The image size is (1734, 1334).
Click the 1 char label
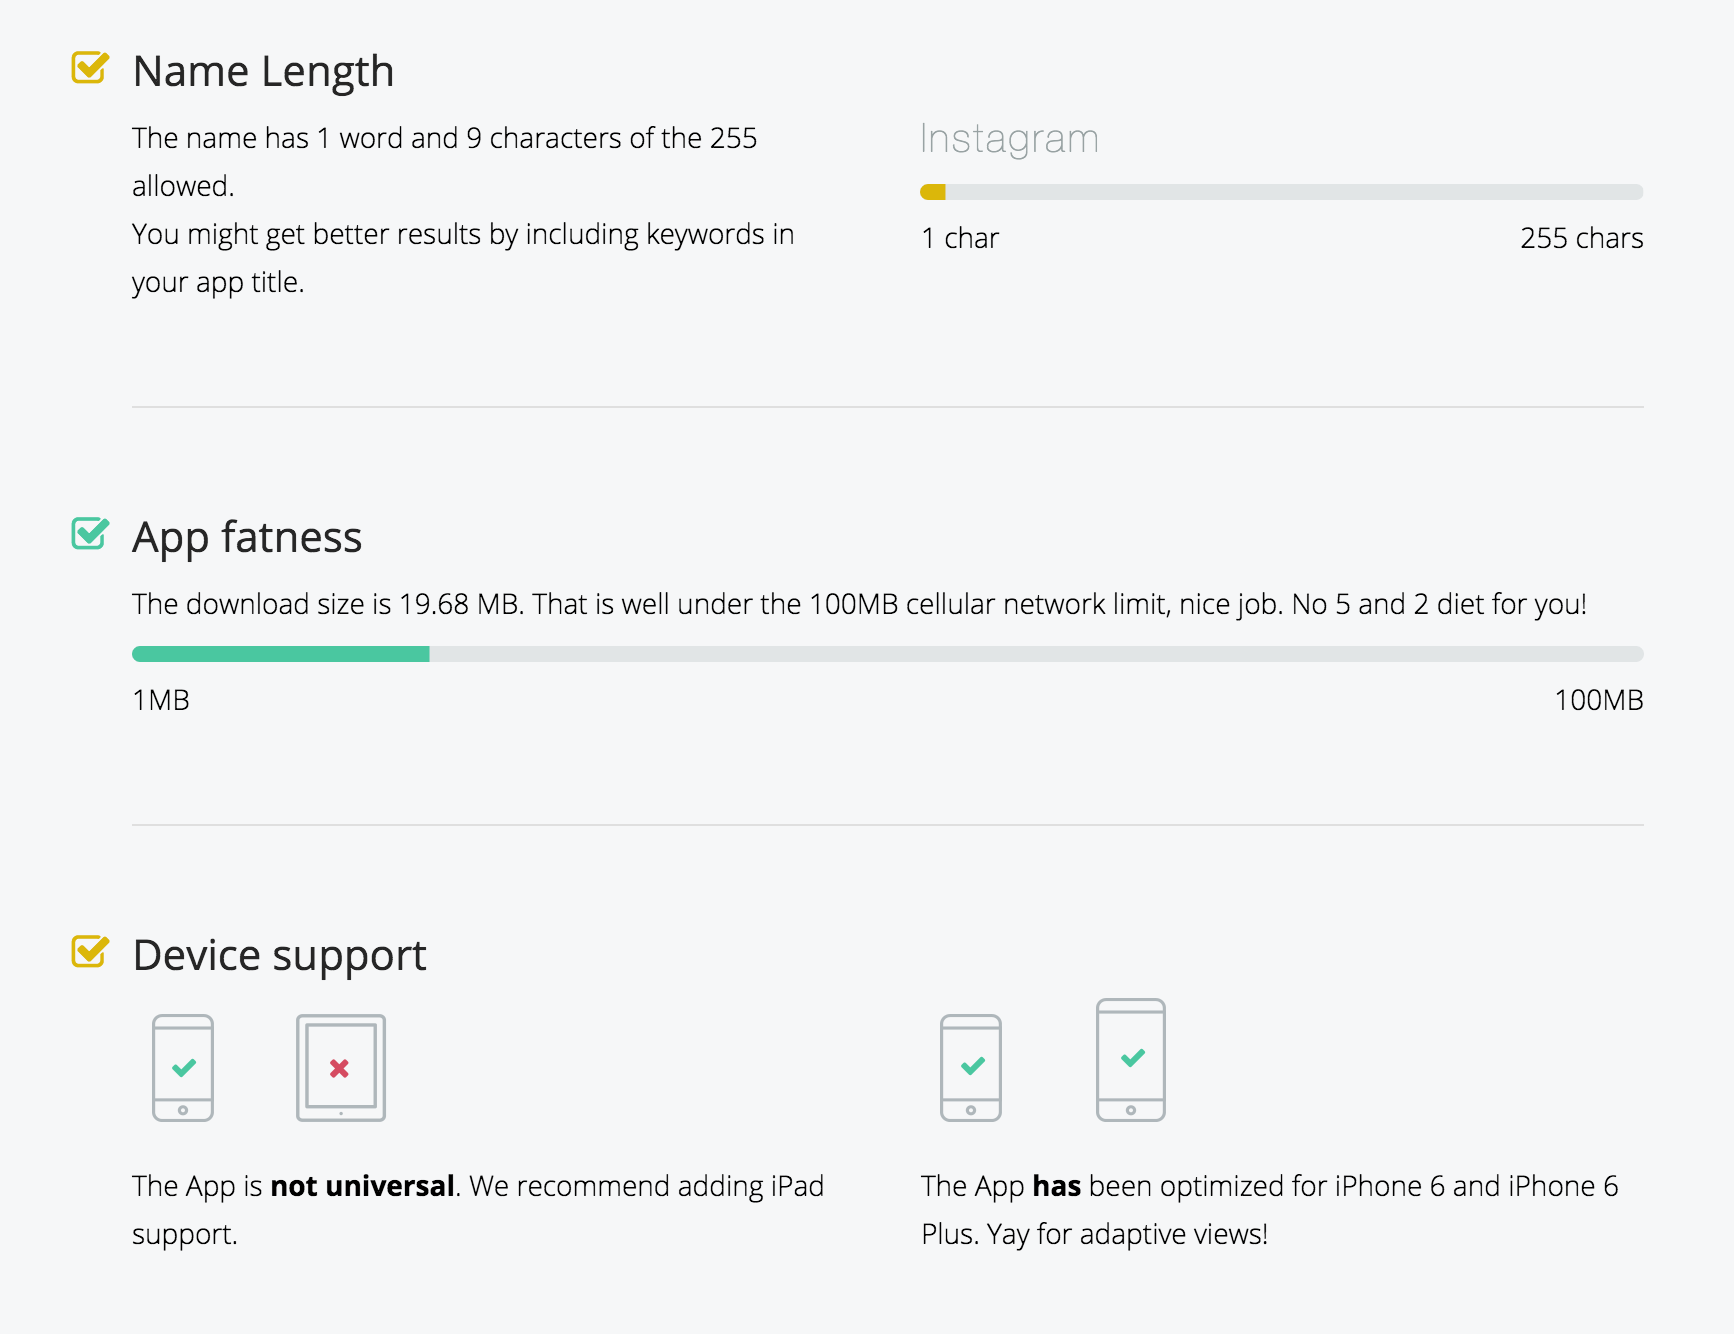coord(960,238)
